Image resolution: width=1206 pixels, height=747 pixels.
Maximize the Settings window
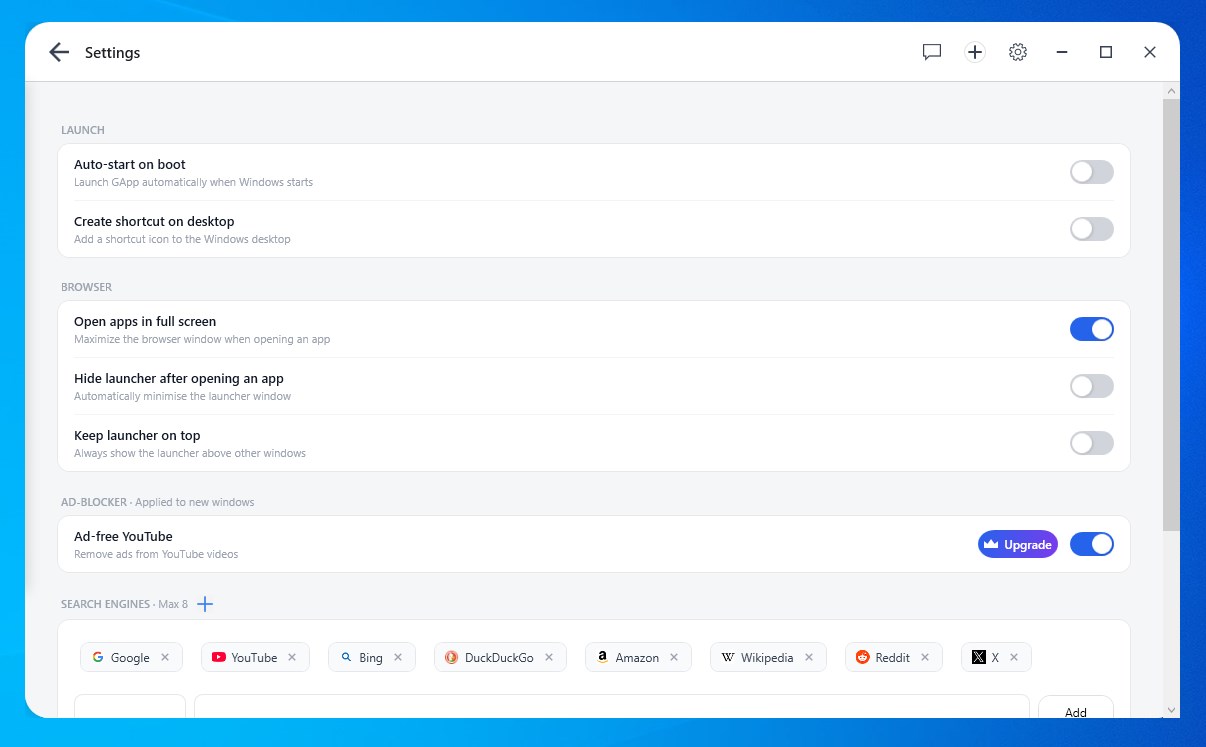point(1106,52)
